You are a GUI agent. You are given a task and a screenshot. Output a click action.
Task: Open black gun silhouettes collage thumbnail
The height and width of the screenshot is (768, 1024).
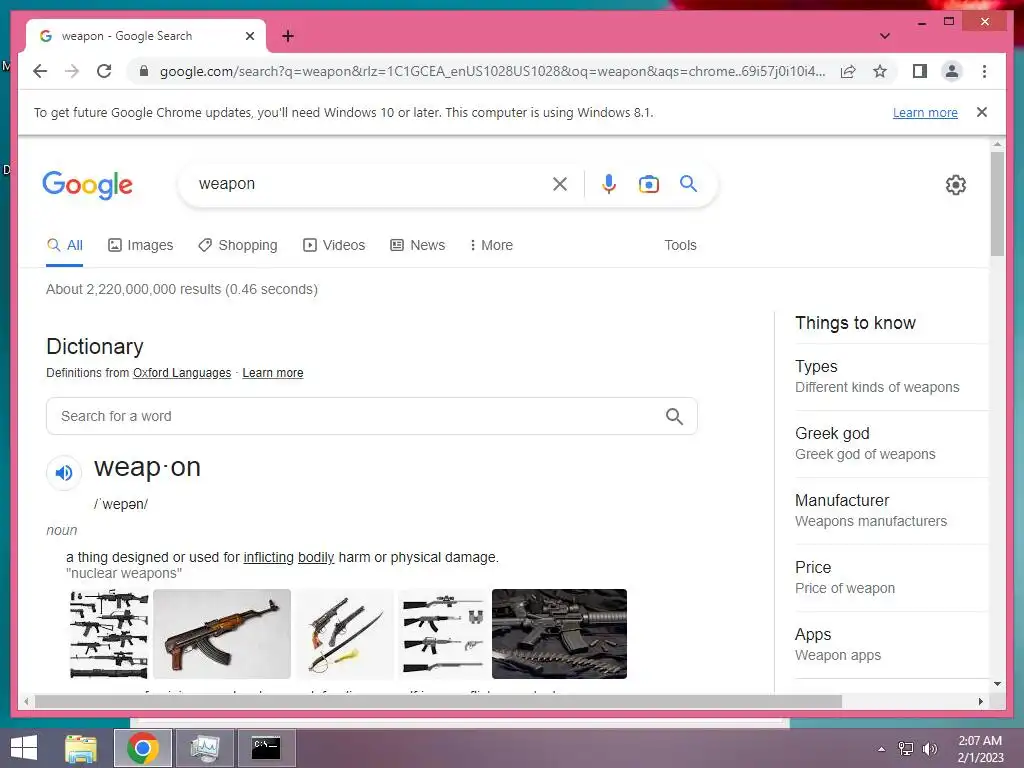(x=109, y=634)
